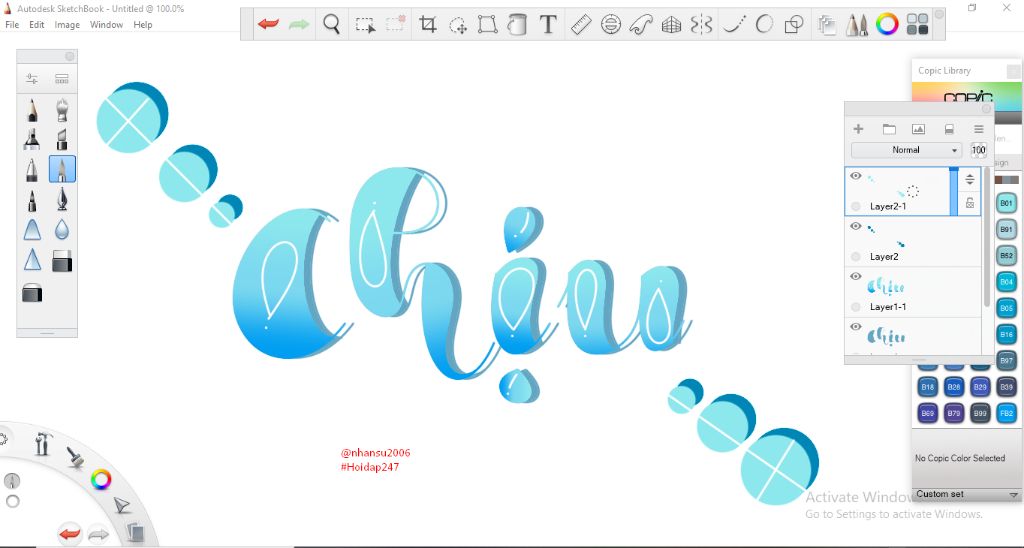Pick Copic color B01
Image resolution: width=1024 pixels, height=548 pixels.
1006,203
